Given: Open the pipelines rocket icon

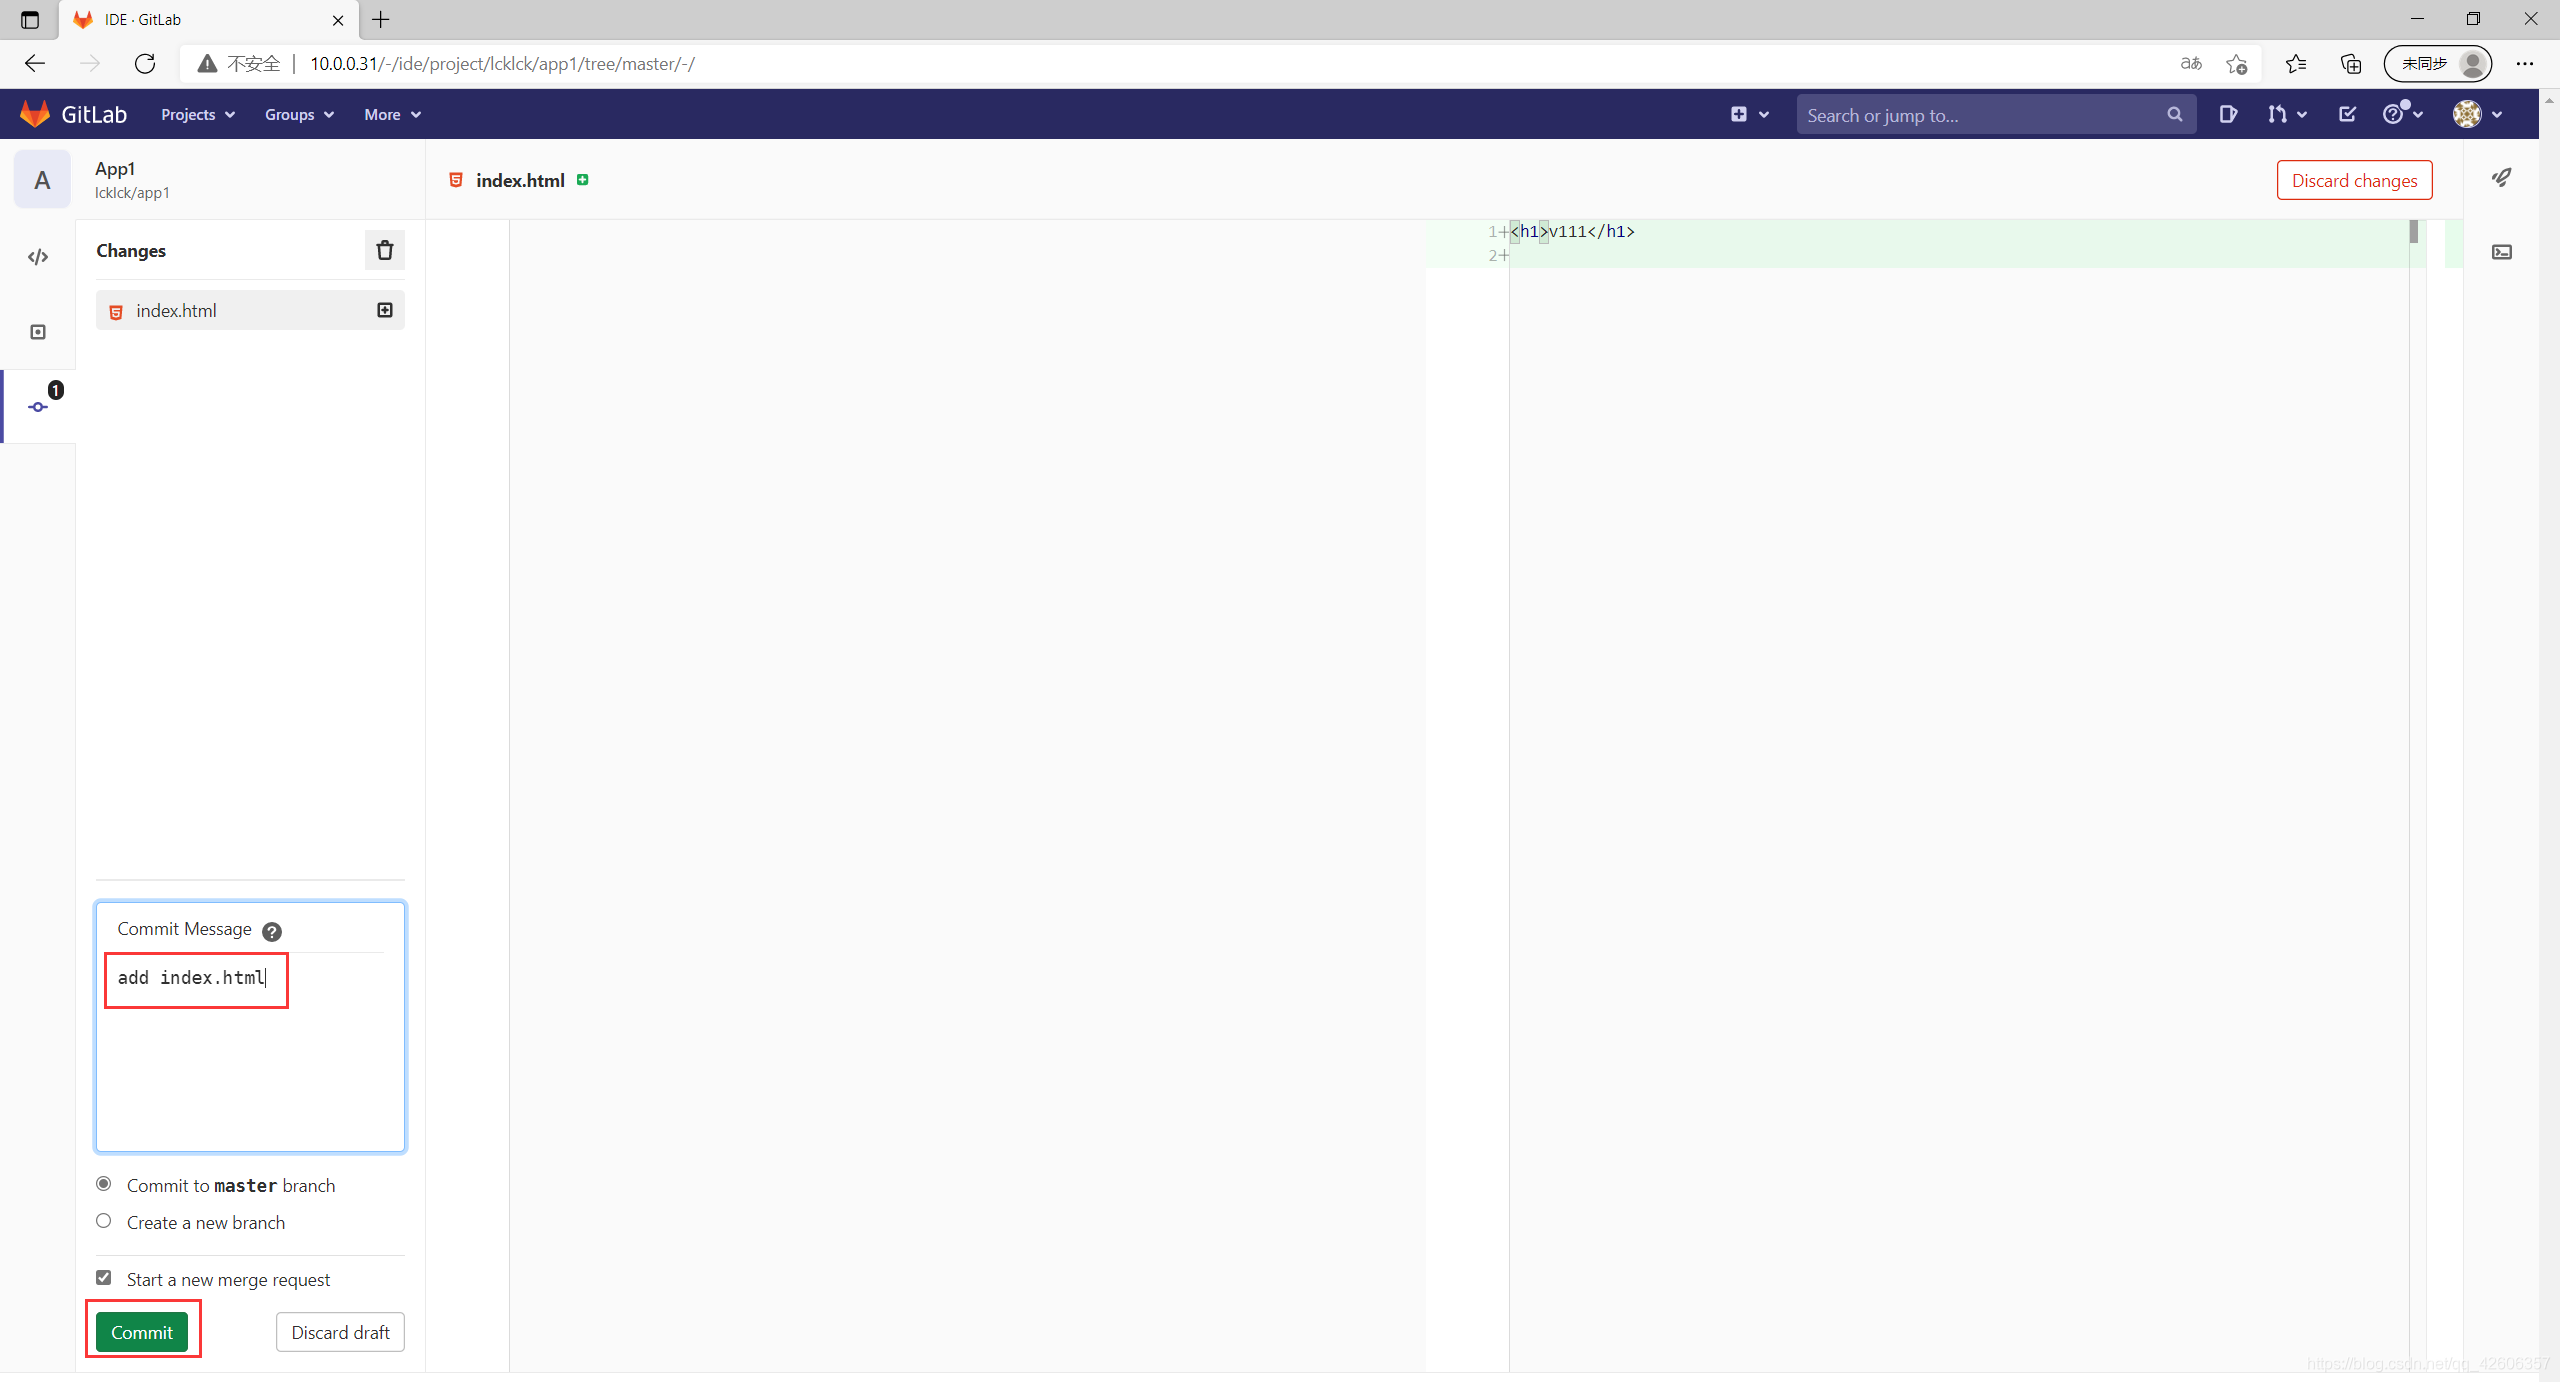Looking at the screenshot, I should (x=2501, y=178).
